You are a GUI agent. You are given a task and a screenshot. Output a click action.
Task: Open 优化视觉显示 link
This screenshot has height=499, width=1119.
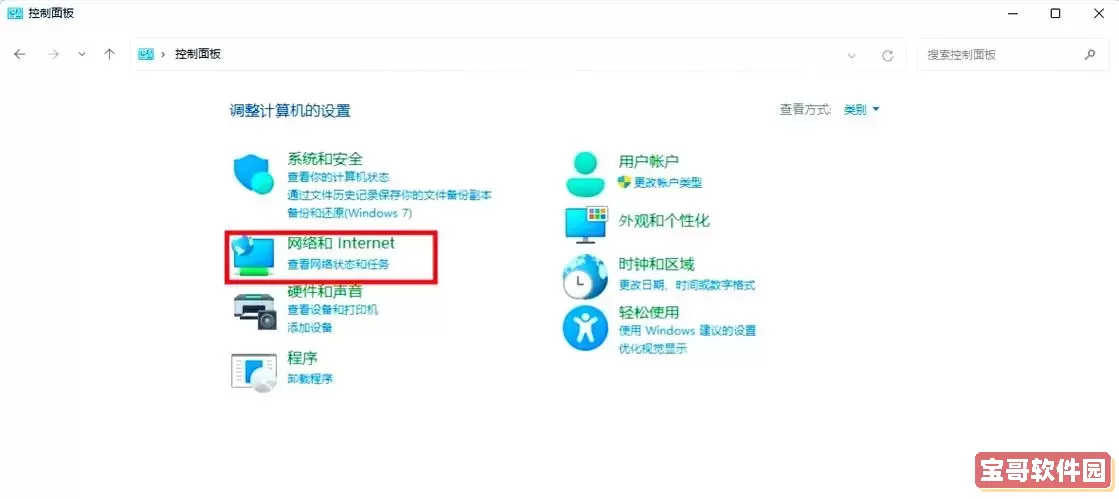[x=652, y=348]
